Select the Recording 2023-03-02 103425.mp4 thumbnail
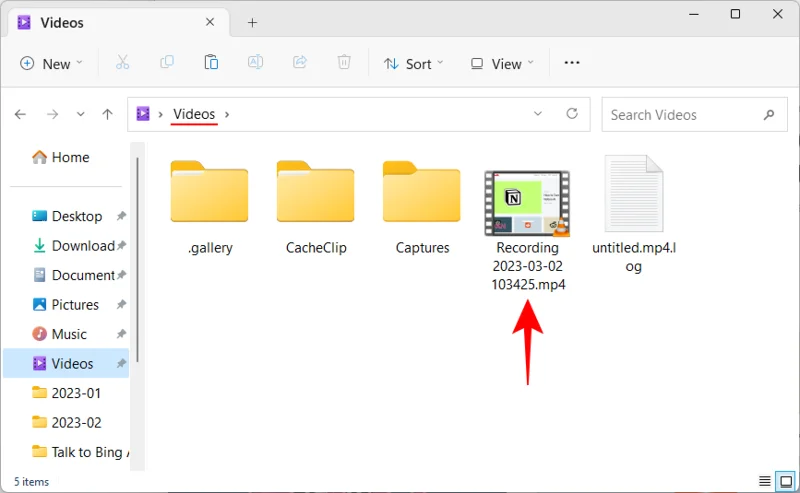Screen dimensions: 800x493 click(527, 204)
